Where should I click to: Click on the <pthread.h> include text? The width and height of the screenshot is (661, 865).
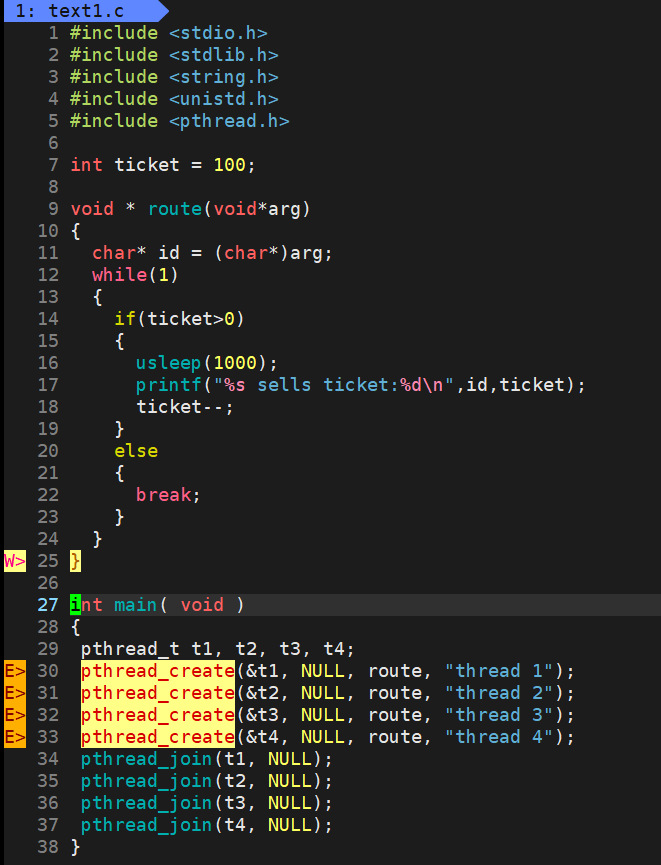tap(229, 121)
